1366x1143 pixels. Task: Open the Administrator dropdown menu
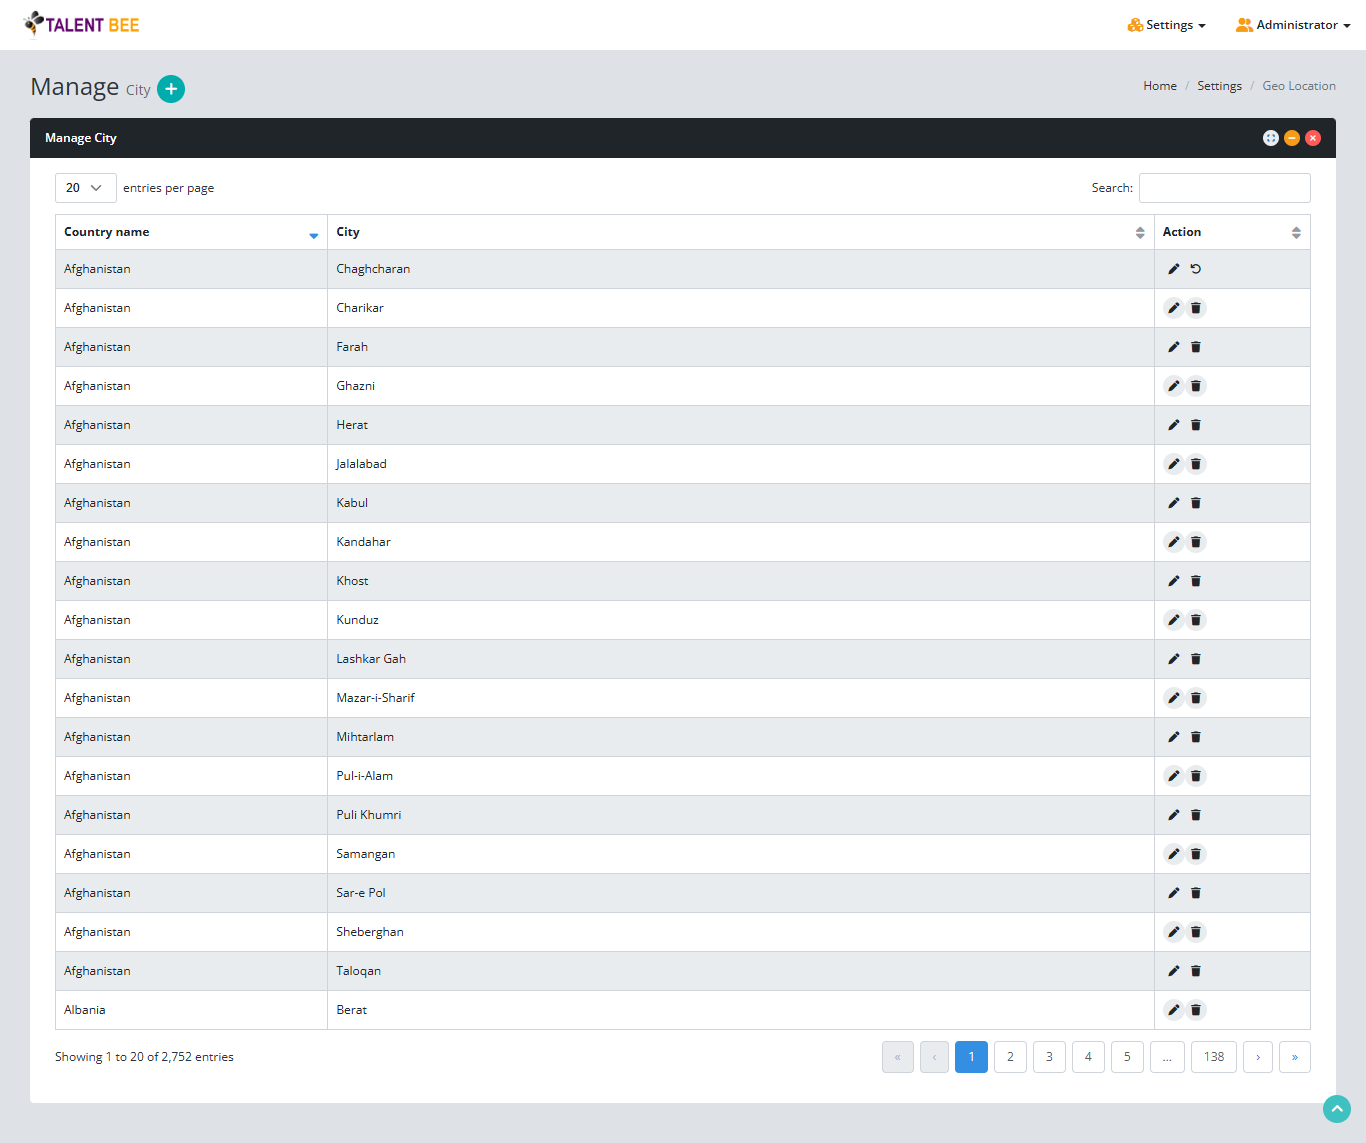click(x=1292, y=25)
